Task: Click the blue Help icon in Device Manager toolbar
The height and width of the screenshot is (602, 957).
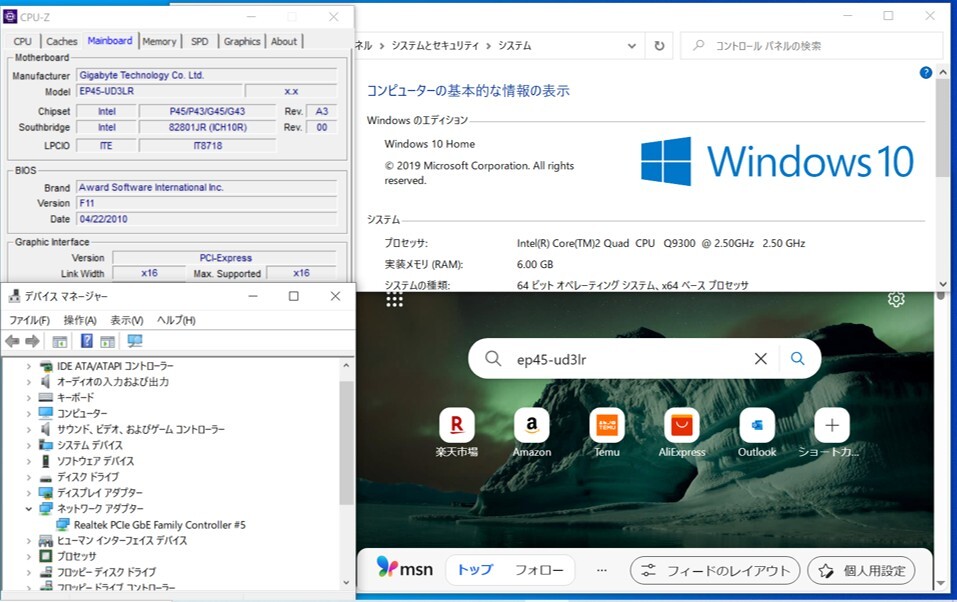Action: [87, 341]
